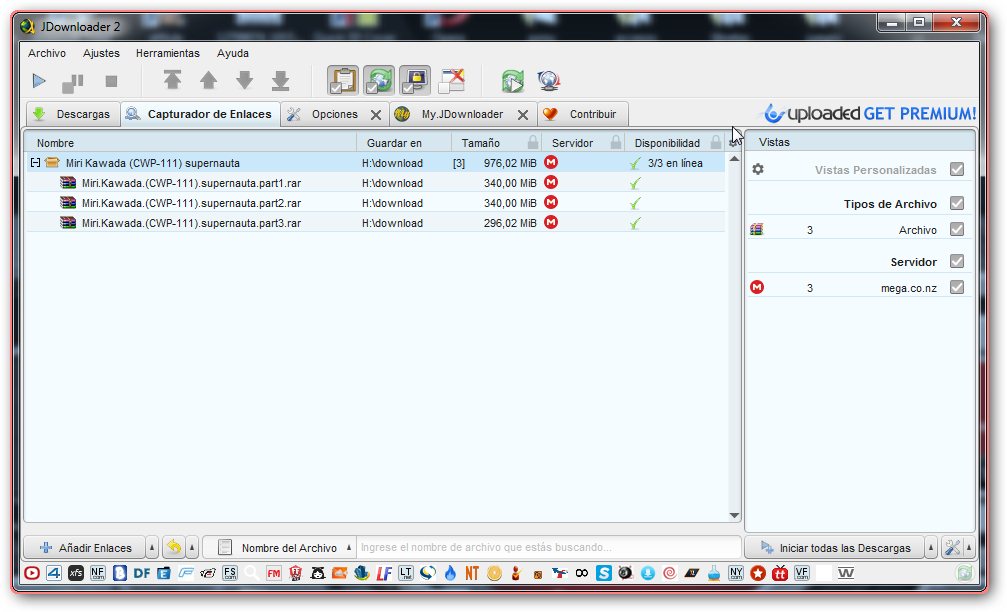Click the "3/3 en línea" availability cell
1007x612 pixels.
675,163
